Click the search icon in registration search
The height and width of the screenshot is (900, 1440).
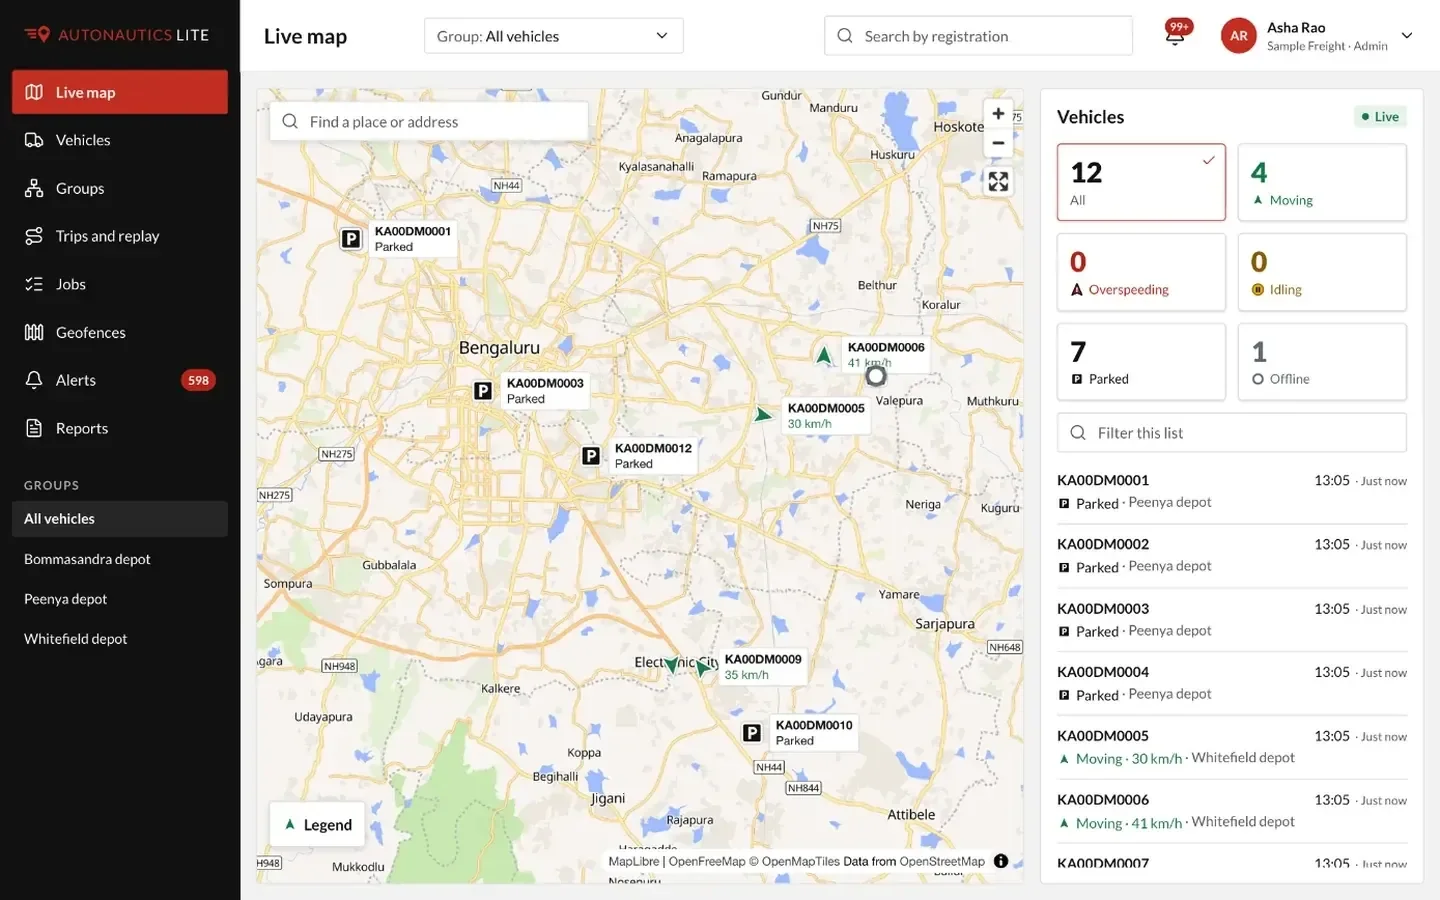coord(845,36)
